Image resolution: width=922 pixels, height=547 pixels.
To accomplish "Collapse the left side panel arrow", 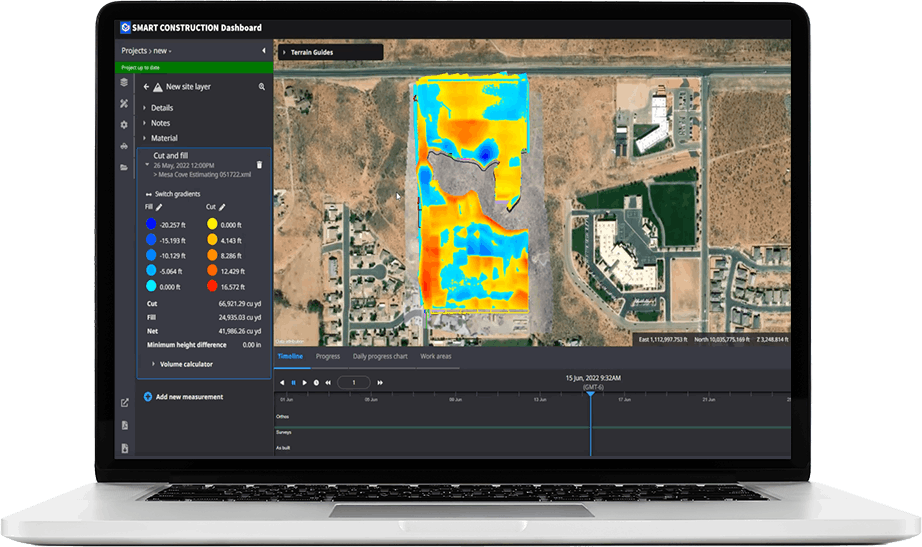I will (263, 51).
